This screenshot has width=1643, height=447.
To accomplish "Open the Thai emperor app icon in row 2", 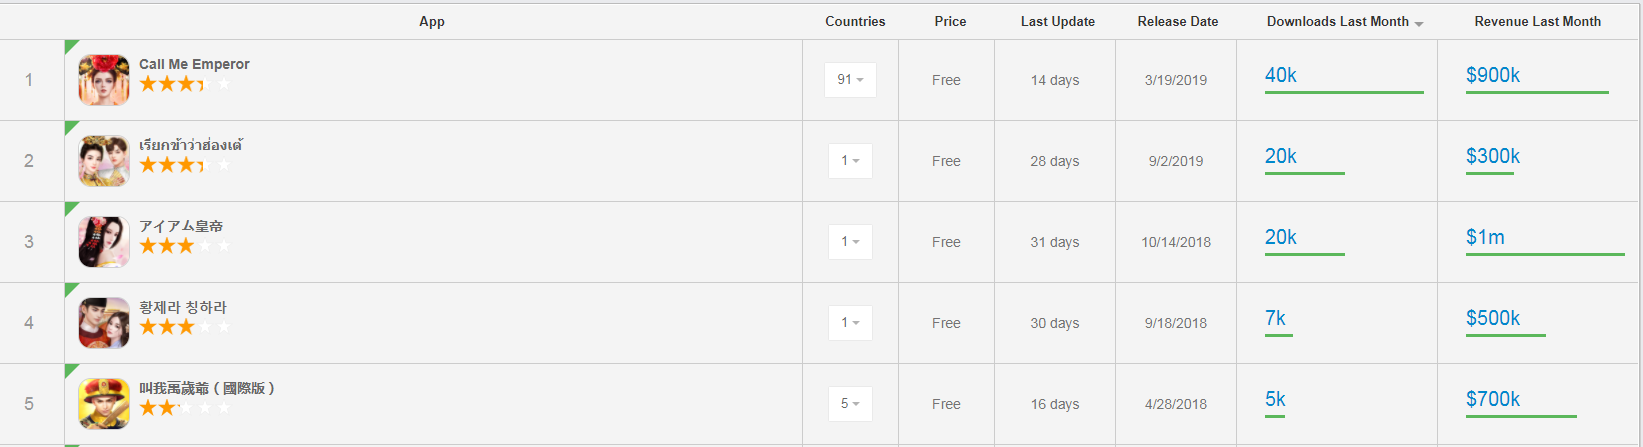I will (104, 161).
